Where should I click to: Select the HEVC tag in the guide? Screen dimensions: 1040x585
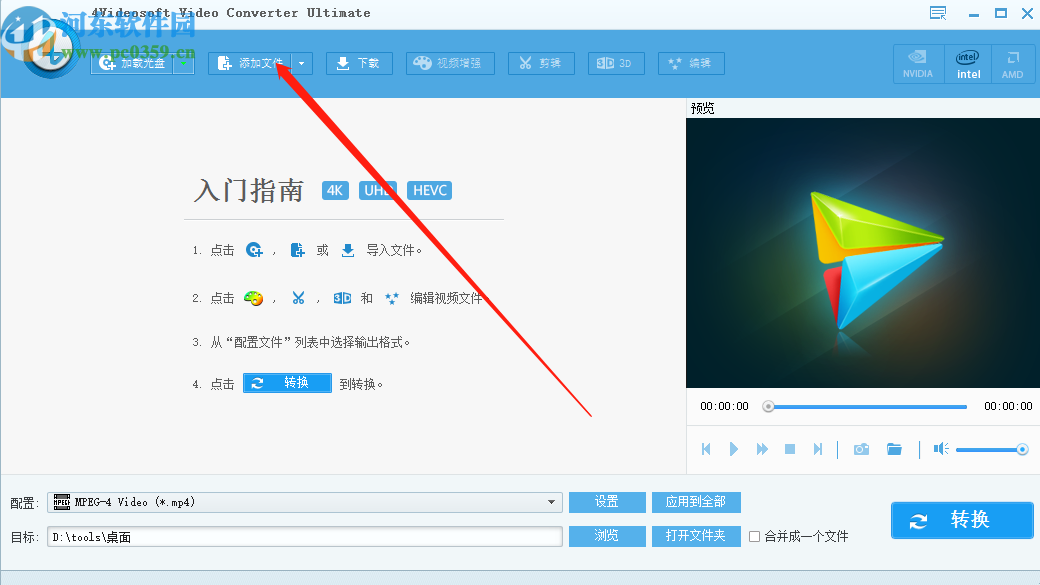coord(429,190)
